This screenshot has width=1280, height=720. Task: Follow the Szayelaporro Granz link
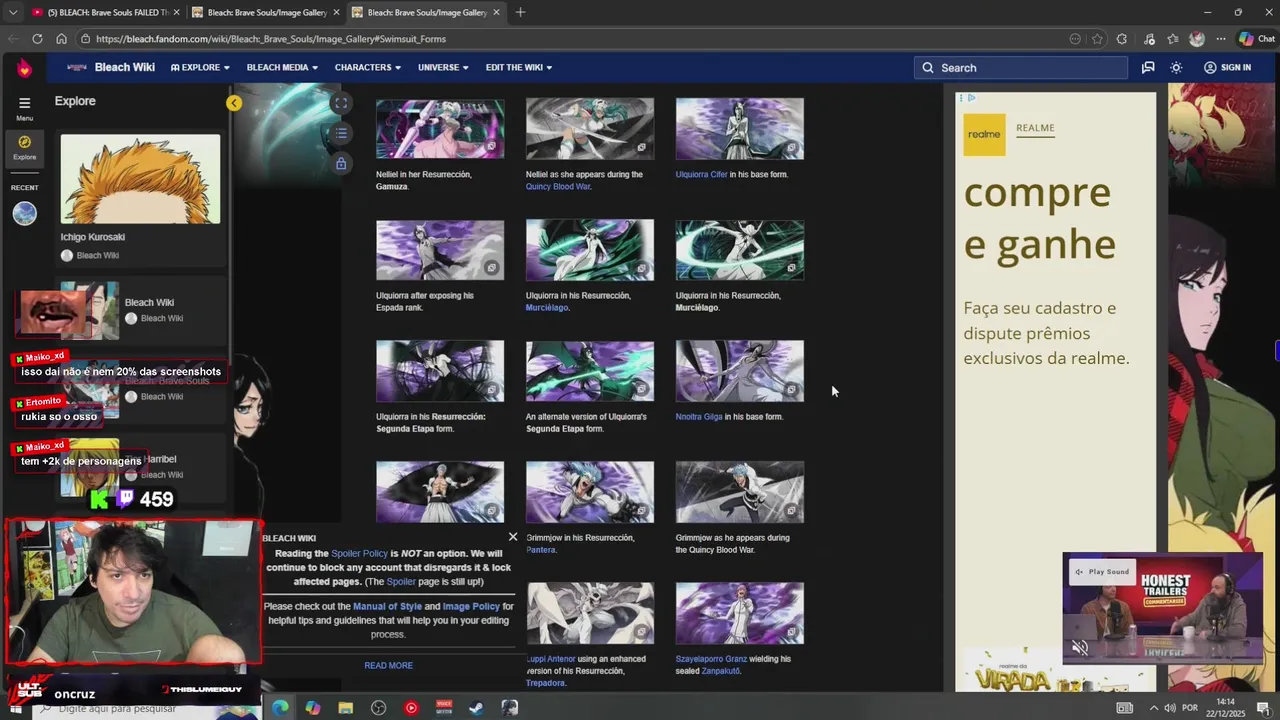pos(711,659)
